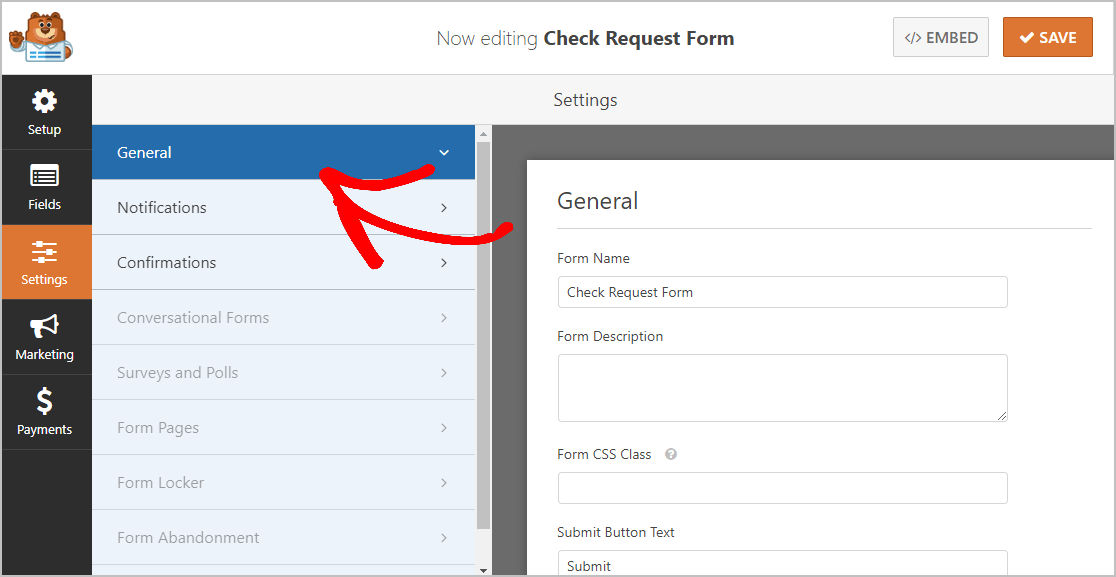Click the Submit Button Text label

[616, 532]
